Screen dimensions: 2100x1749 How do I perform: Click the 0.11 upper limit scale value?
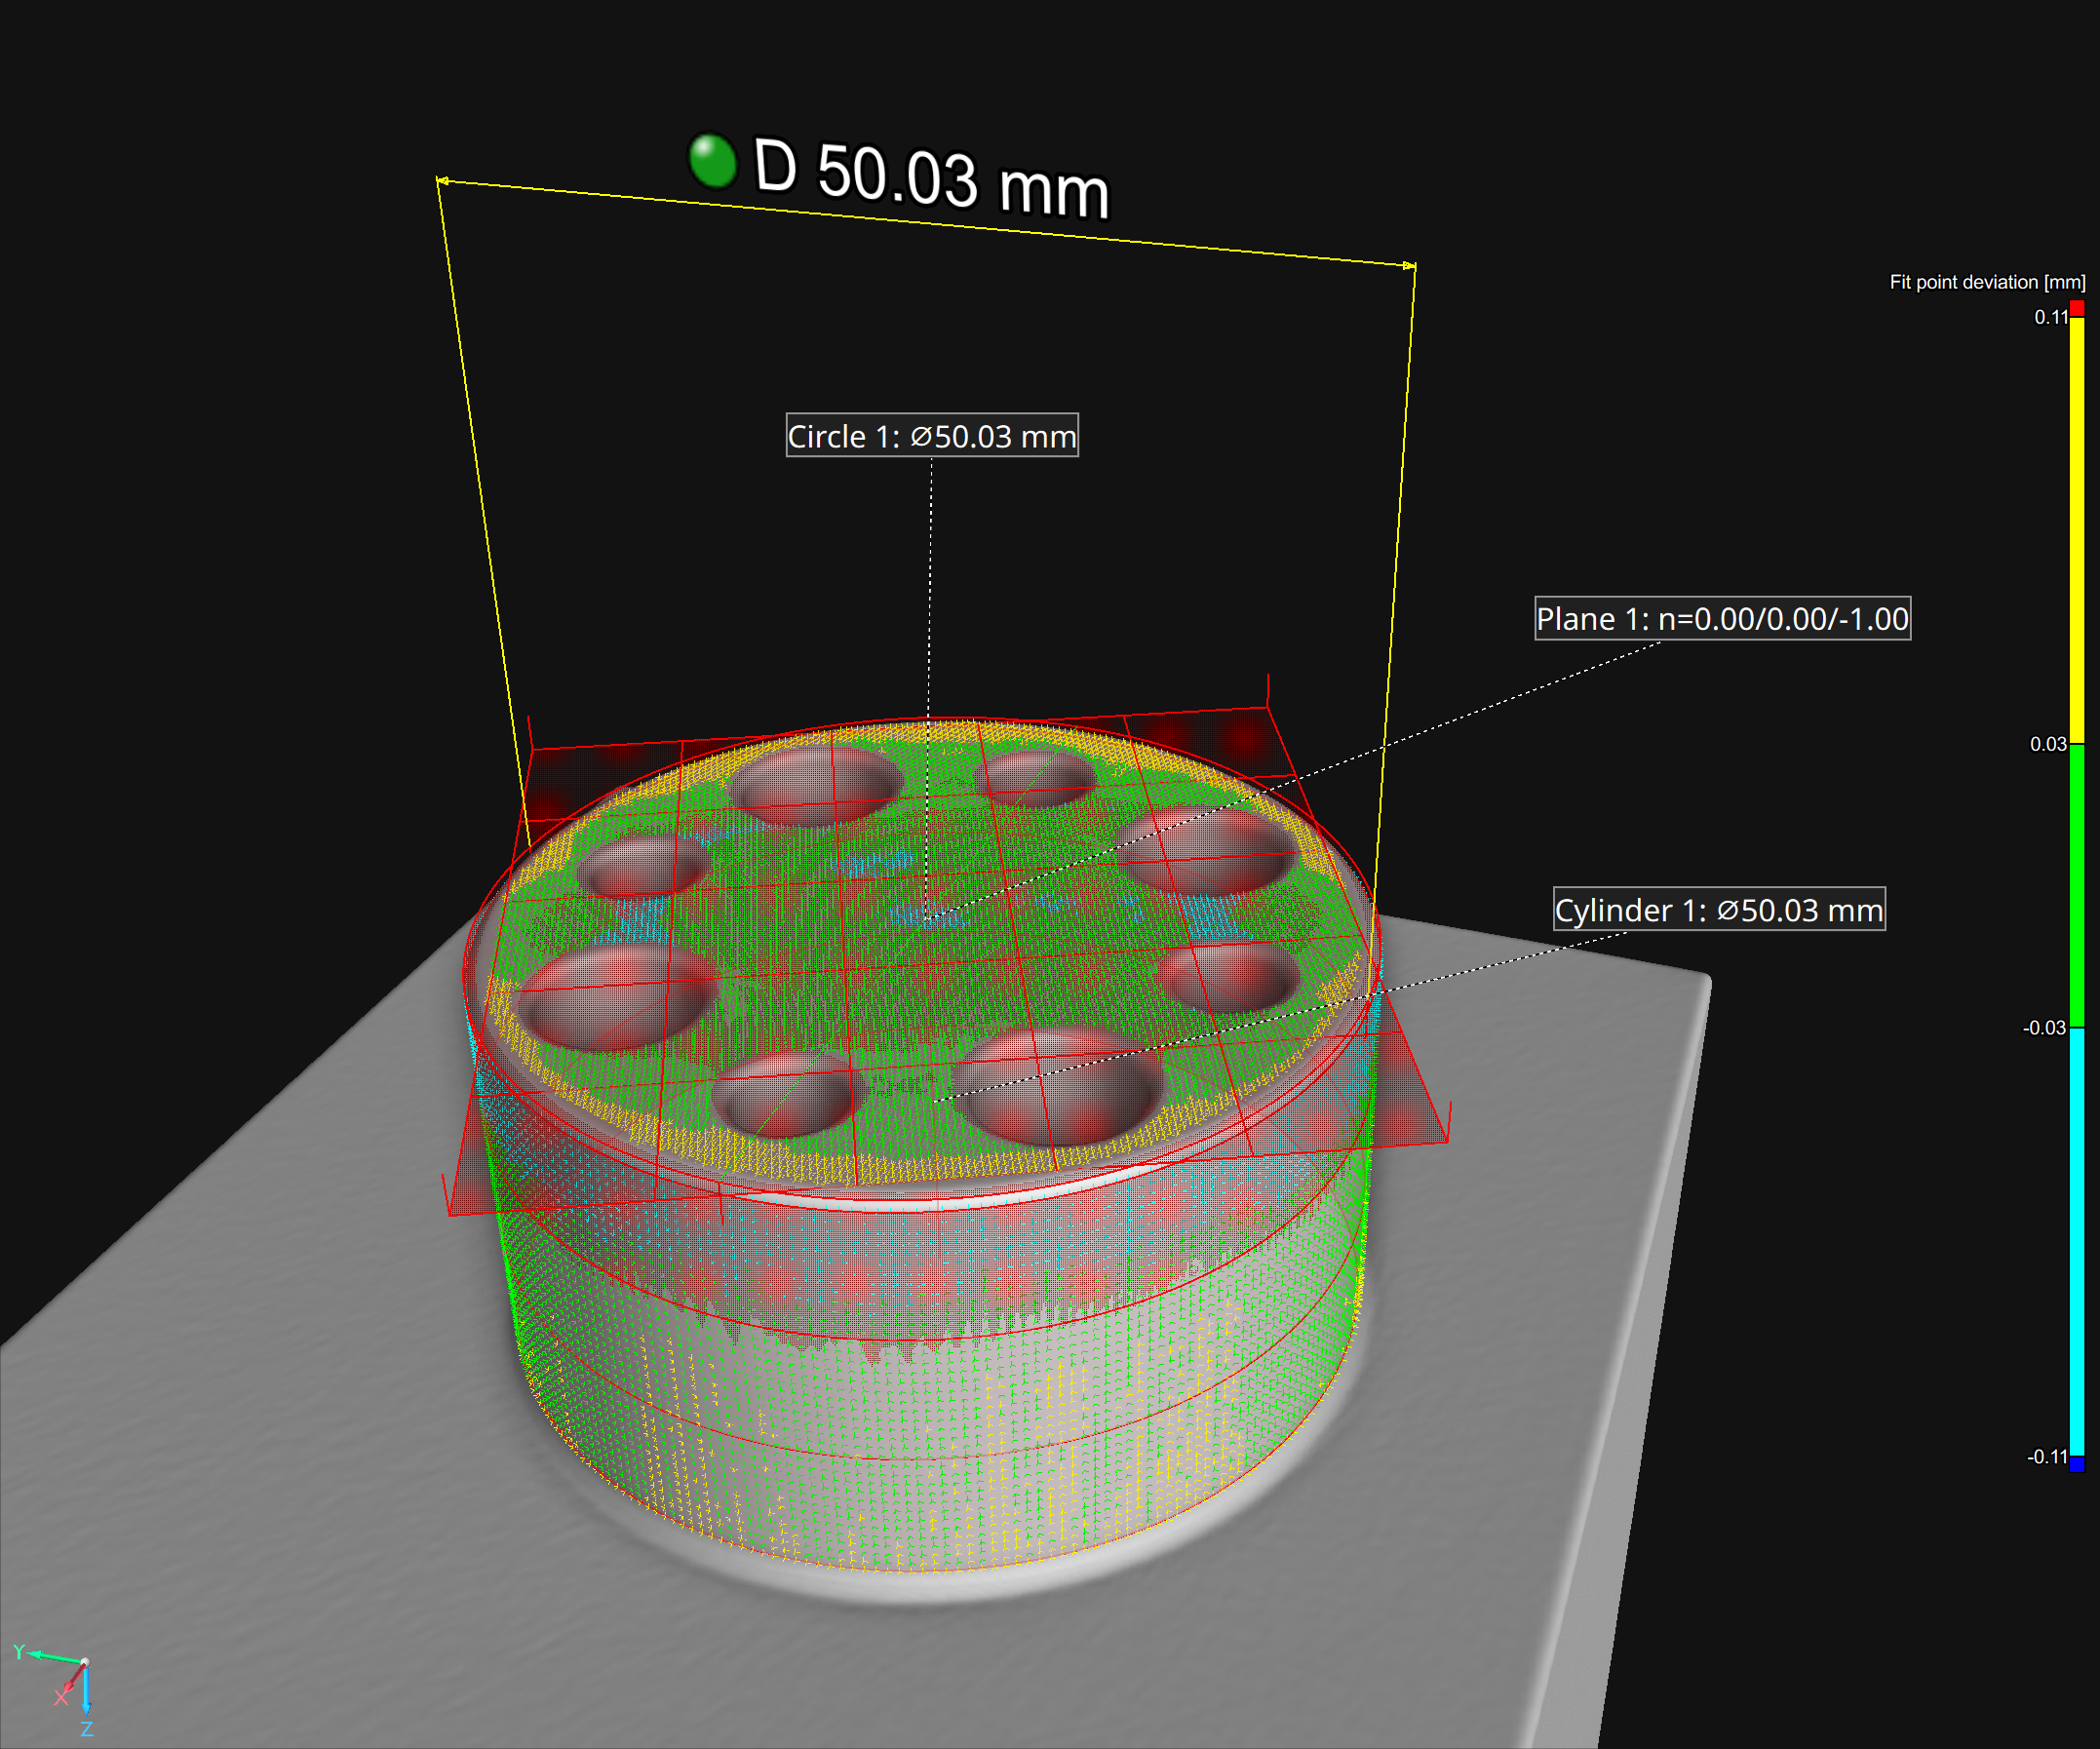[2050, 317]
